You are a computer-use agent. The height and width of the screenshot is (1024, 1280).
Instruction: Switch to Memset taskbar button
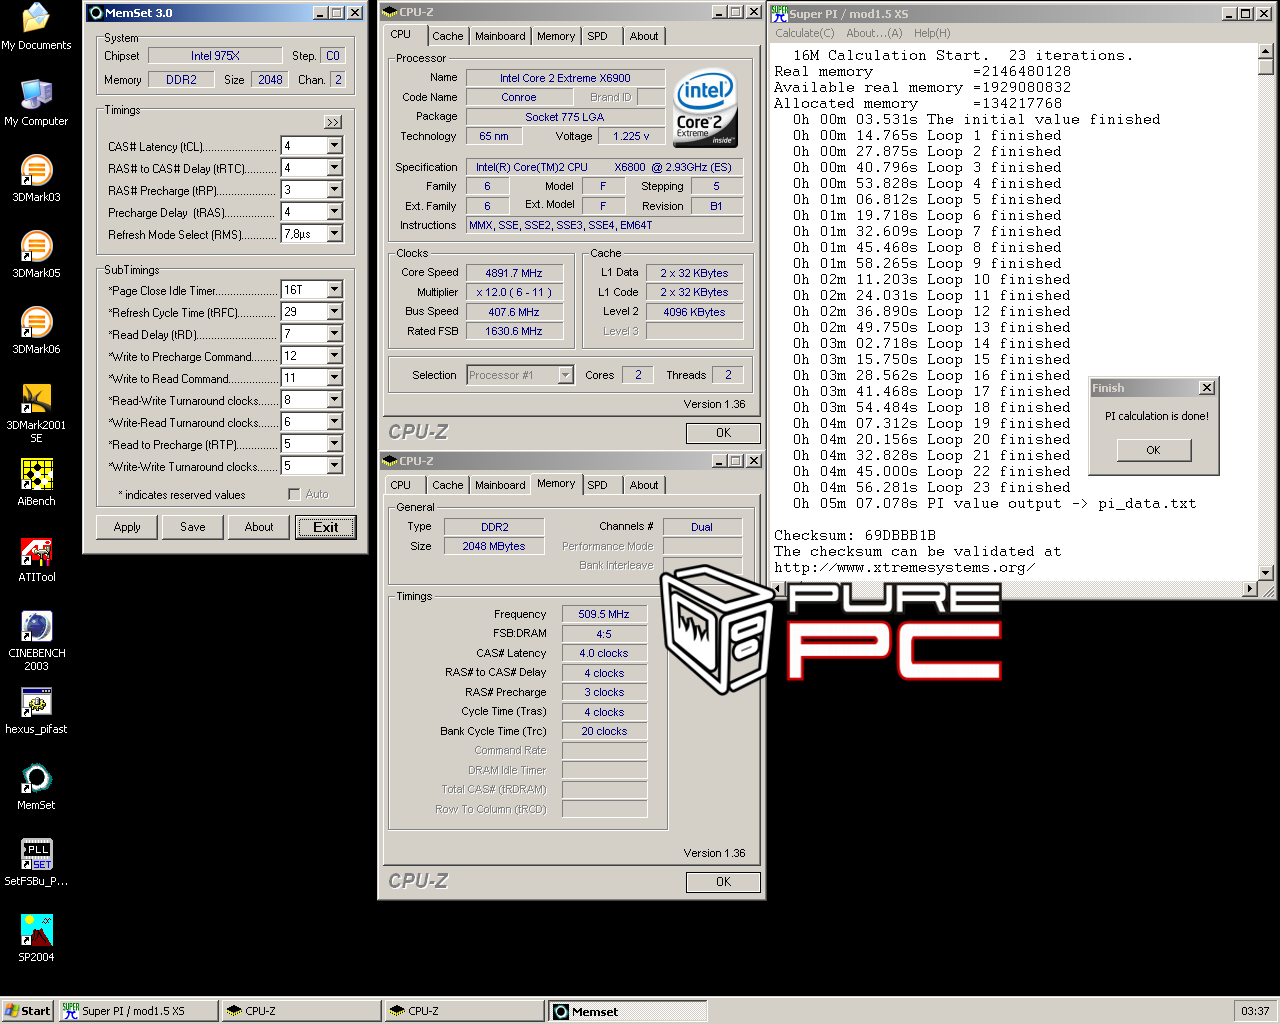628,1011
